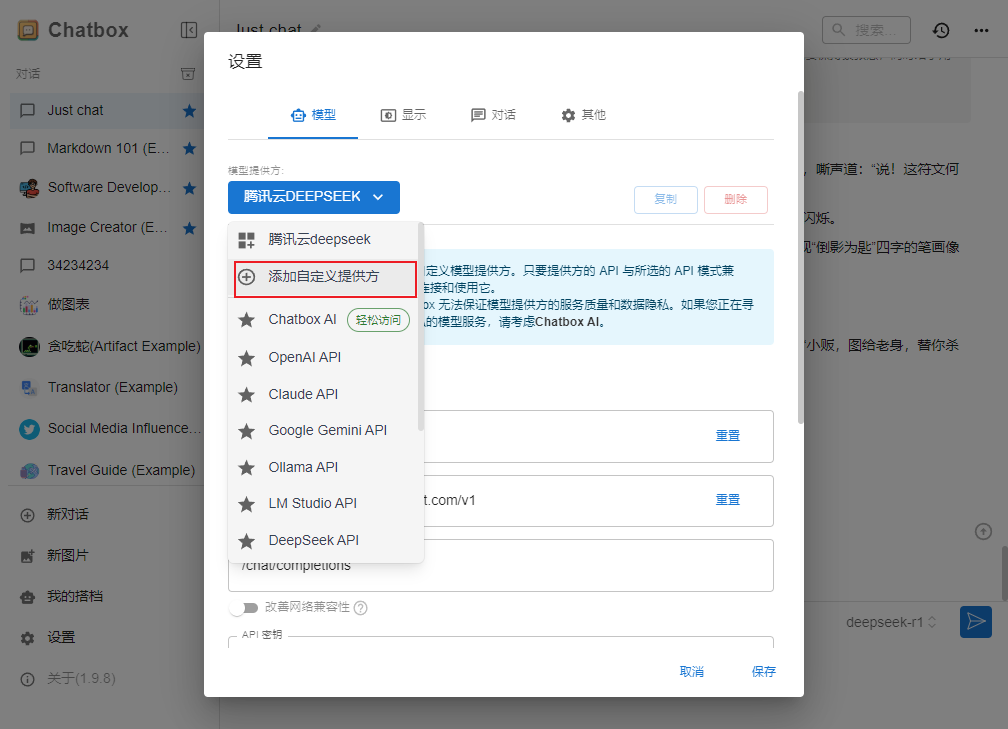The image size is (1008, 729).
Task: Click the 贪吃蛇 artifact avatar icon
Action: pos(29,346)
